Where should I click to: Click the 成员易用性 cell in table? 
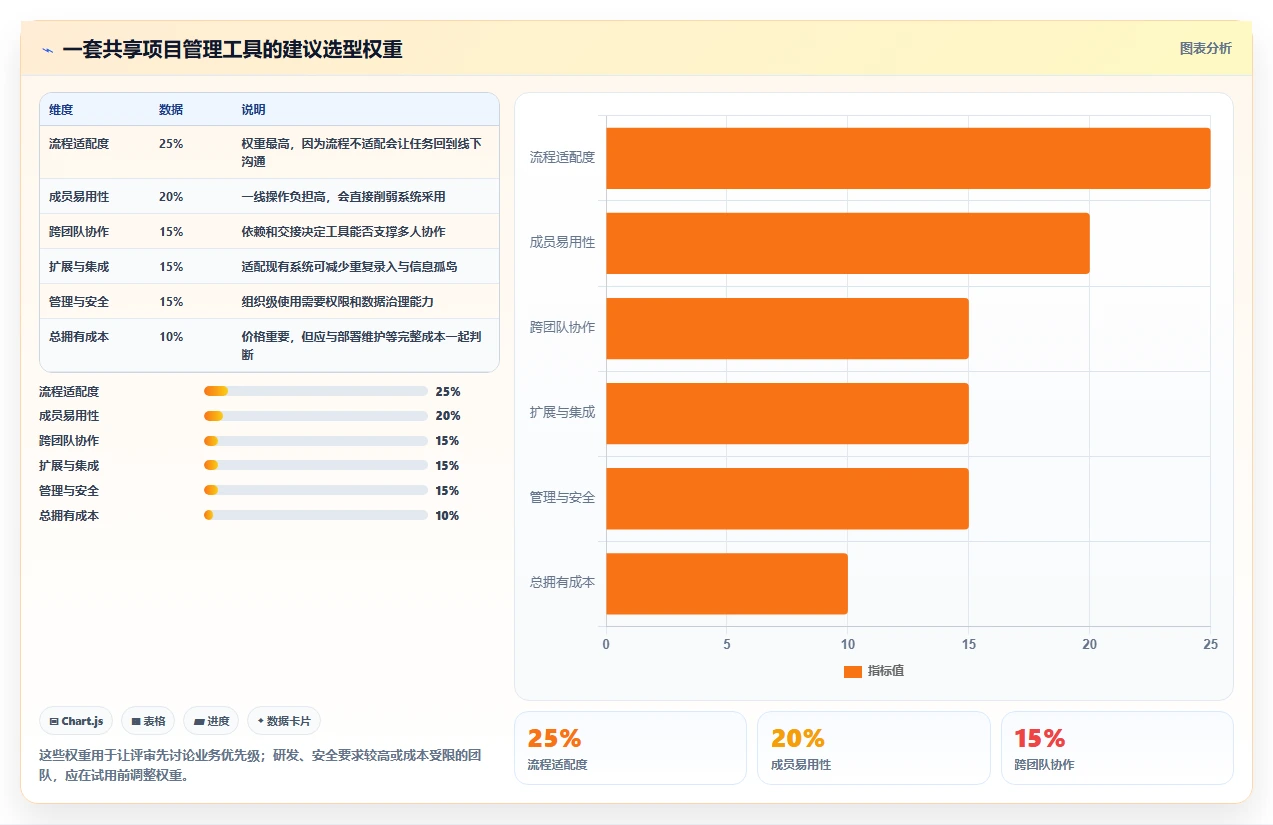[79, 197]
